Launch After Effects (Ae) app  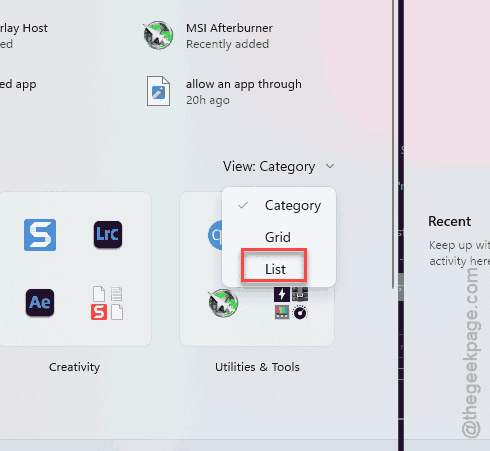[40, 303]
